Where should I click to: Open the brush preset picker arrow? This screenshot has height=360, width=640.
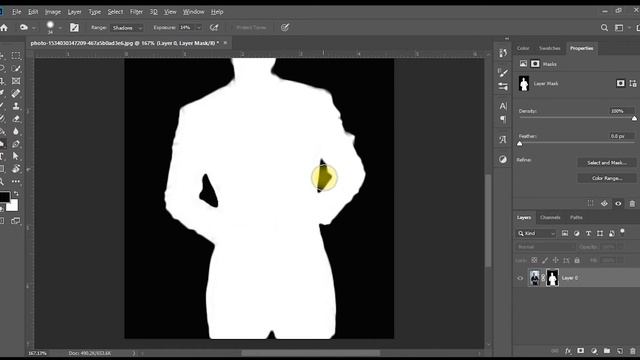pyautogui.click(x=60, y=28)
